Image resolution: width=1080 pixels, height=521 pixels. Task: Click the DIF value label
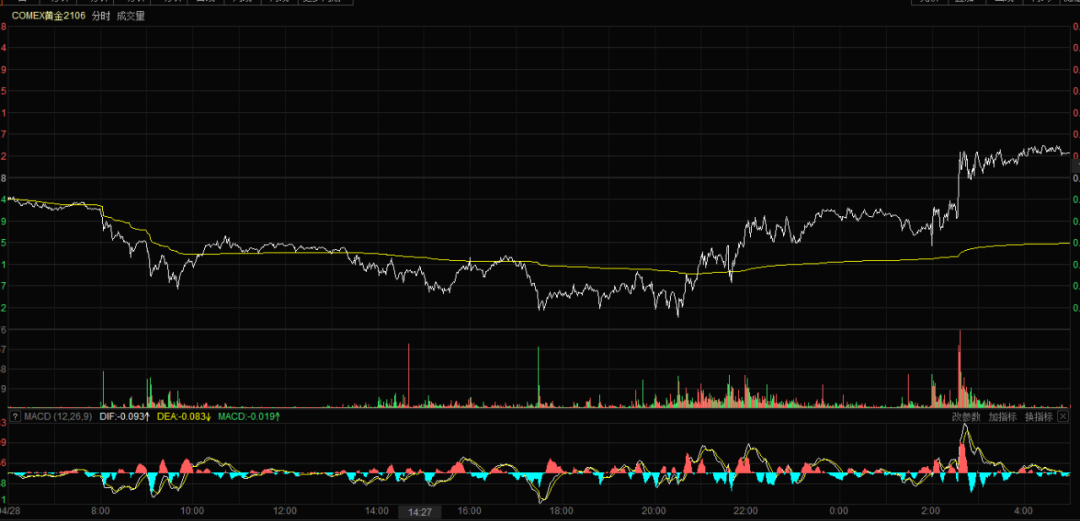[124, 416]
